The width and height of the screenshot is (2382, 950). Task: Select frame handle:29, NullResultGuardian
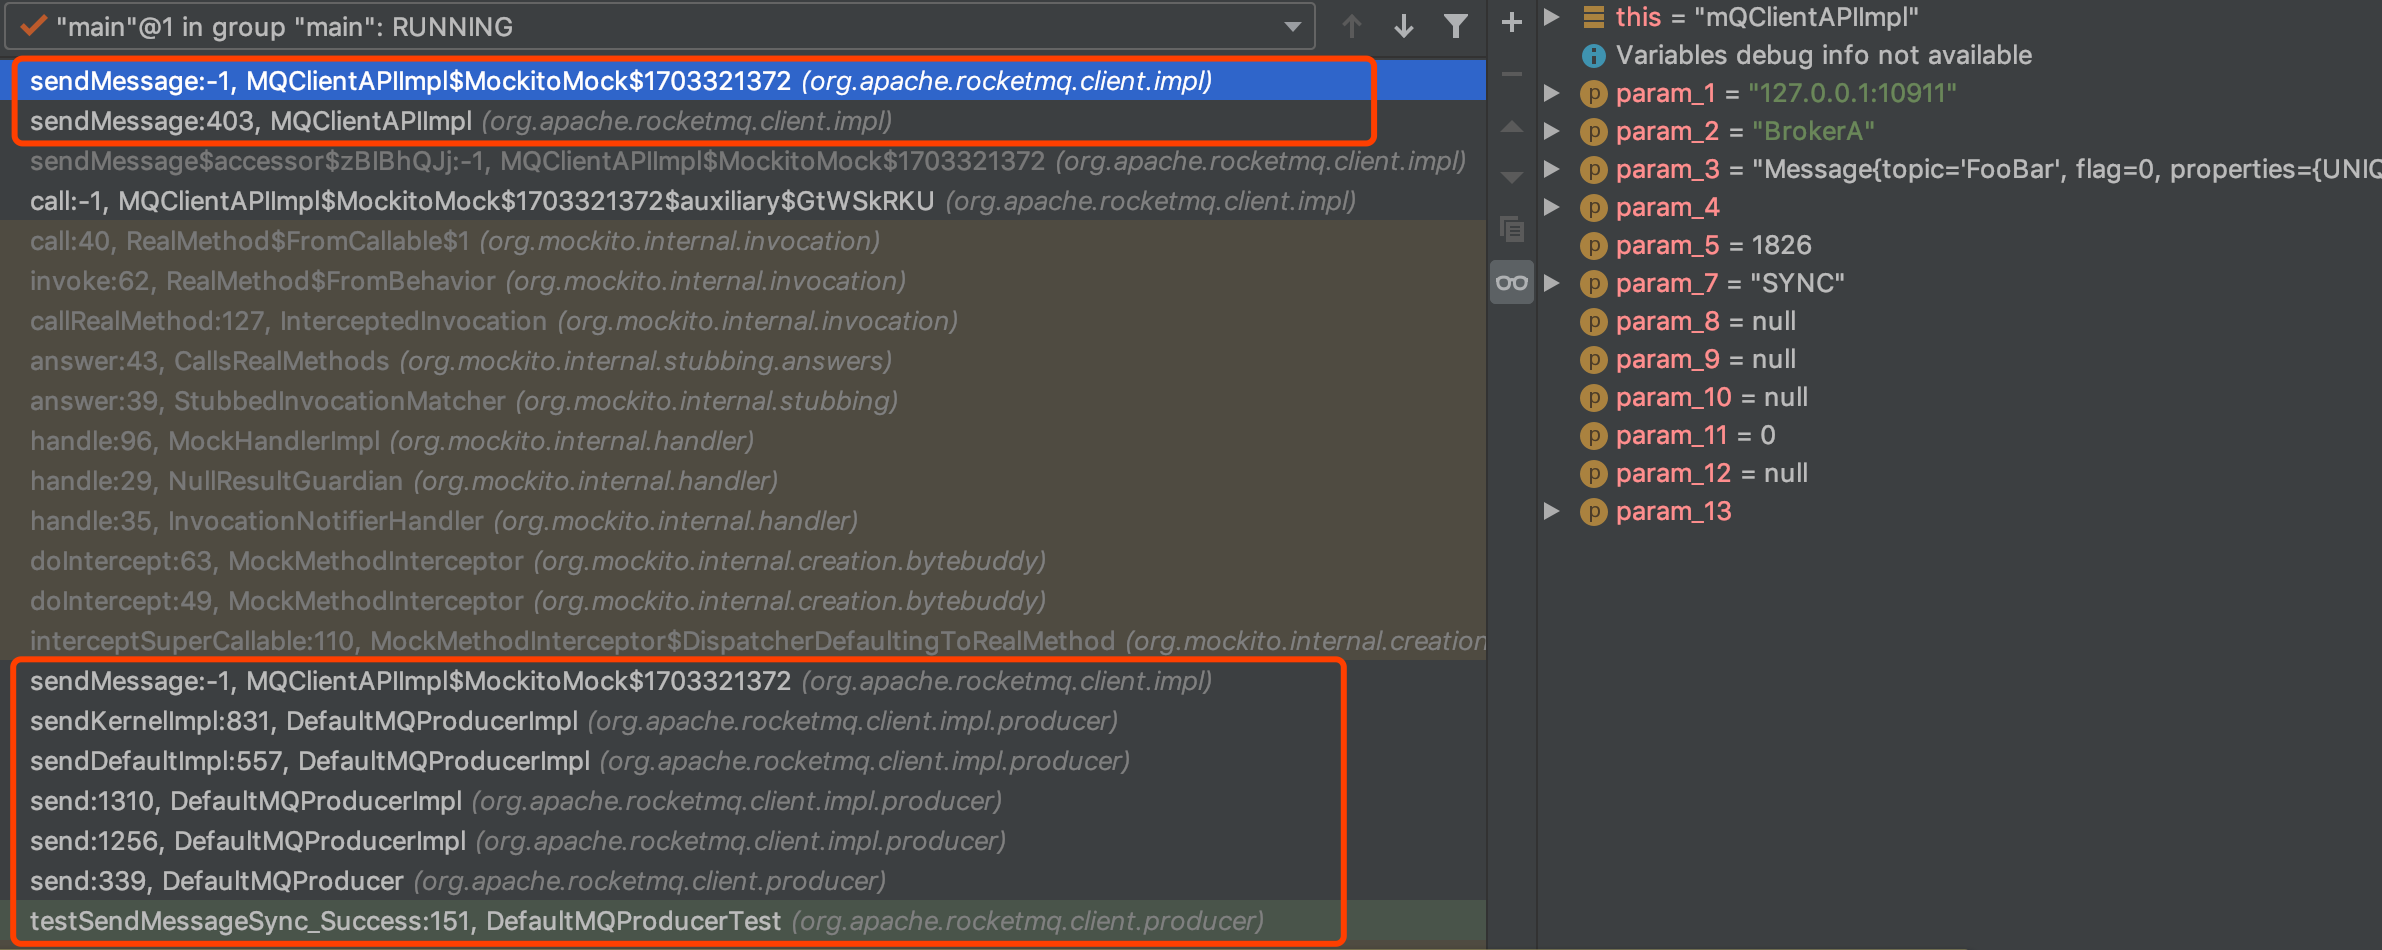[743, 481]
